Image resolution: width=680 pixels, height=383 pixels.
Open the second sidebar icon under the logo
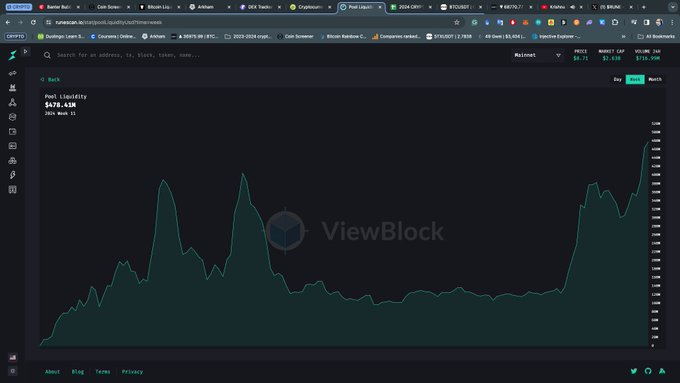click(13, 88)
